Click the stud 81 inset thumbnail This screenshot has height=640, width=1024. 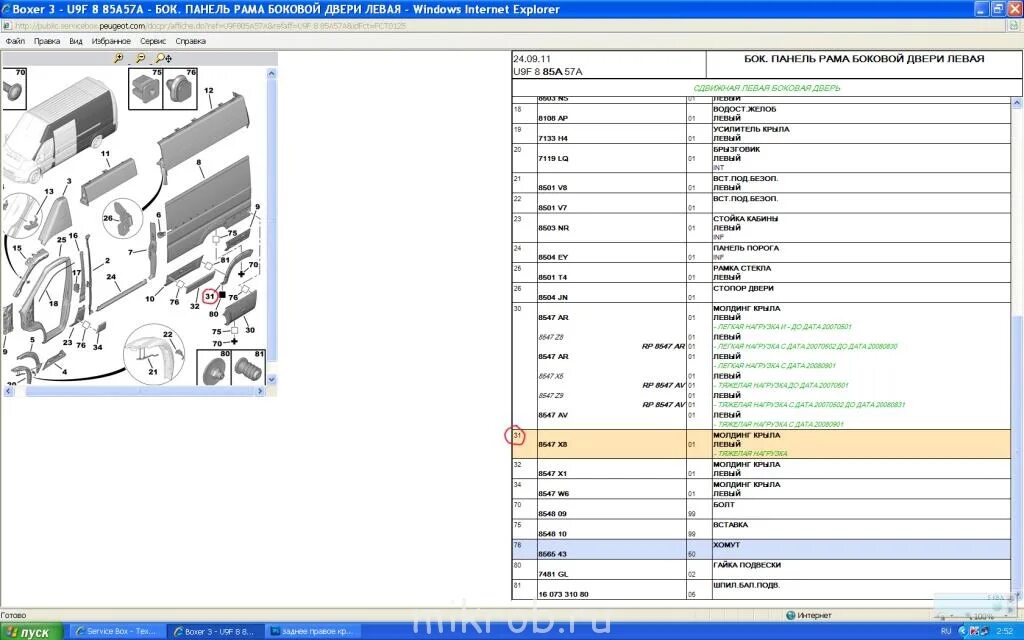tap(248, 368)
